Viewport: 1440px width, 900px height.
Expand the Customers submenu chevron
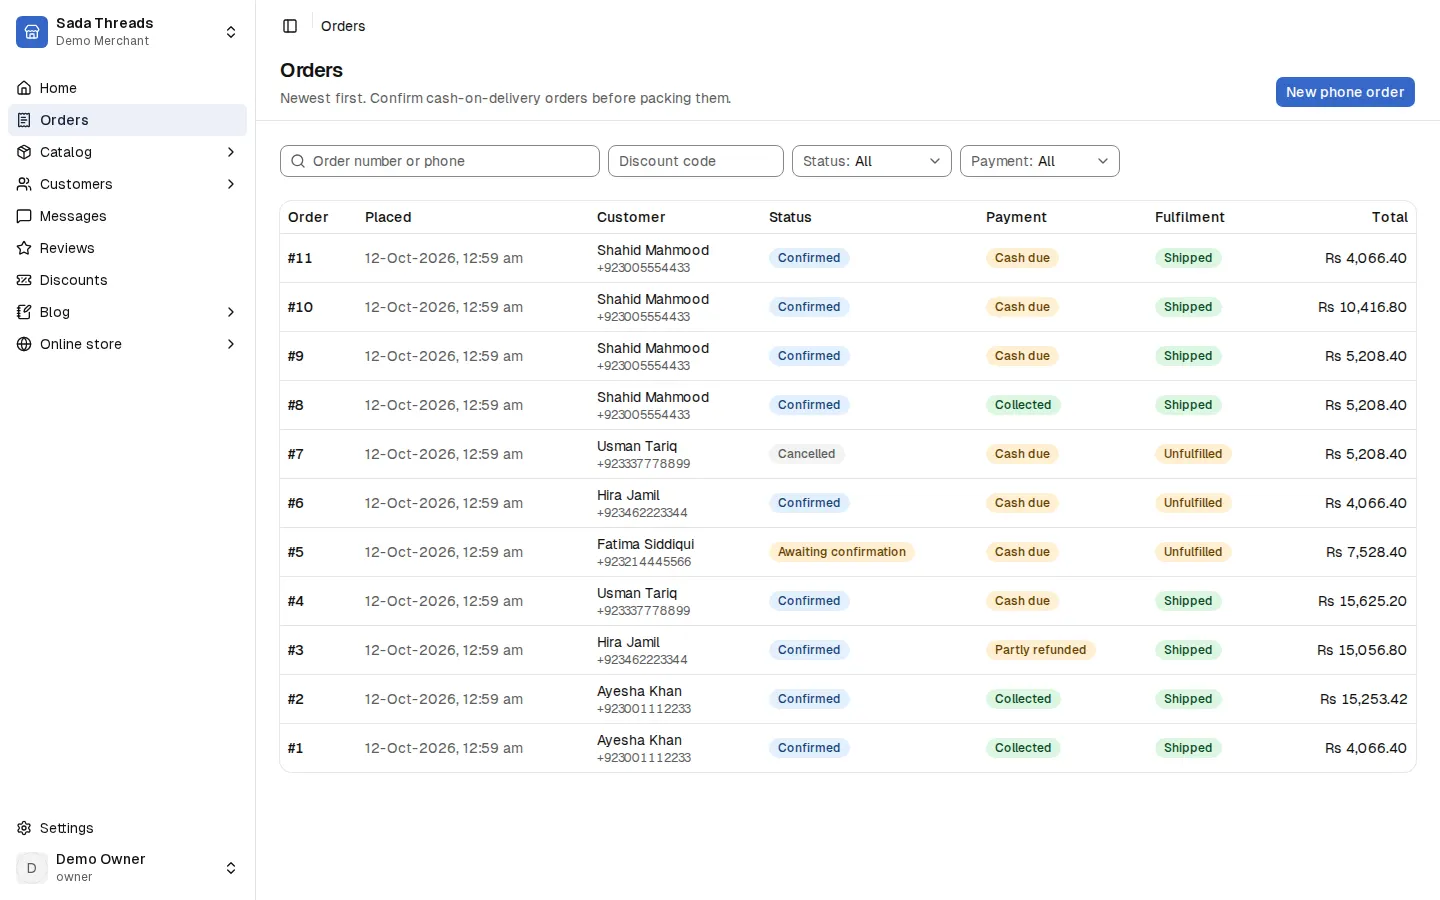pyautogui.click(x=231, y=184)
